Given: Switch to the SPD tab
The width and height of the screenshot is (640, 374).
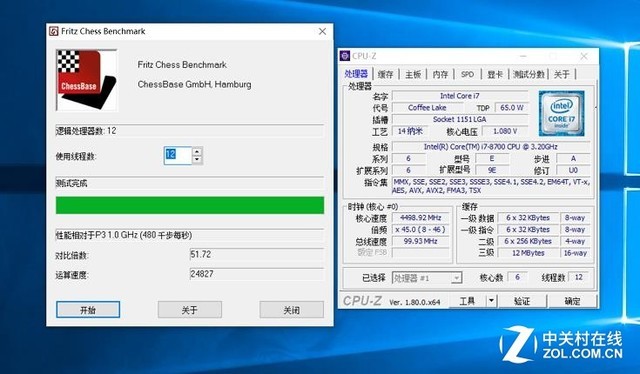Looking at the screenshot, I should coord(467,74).
